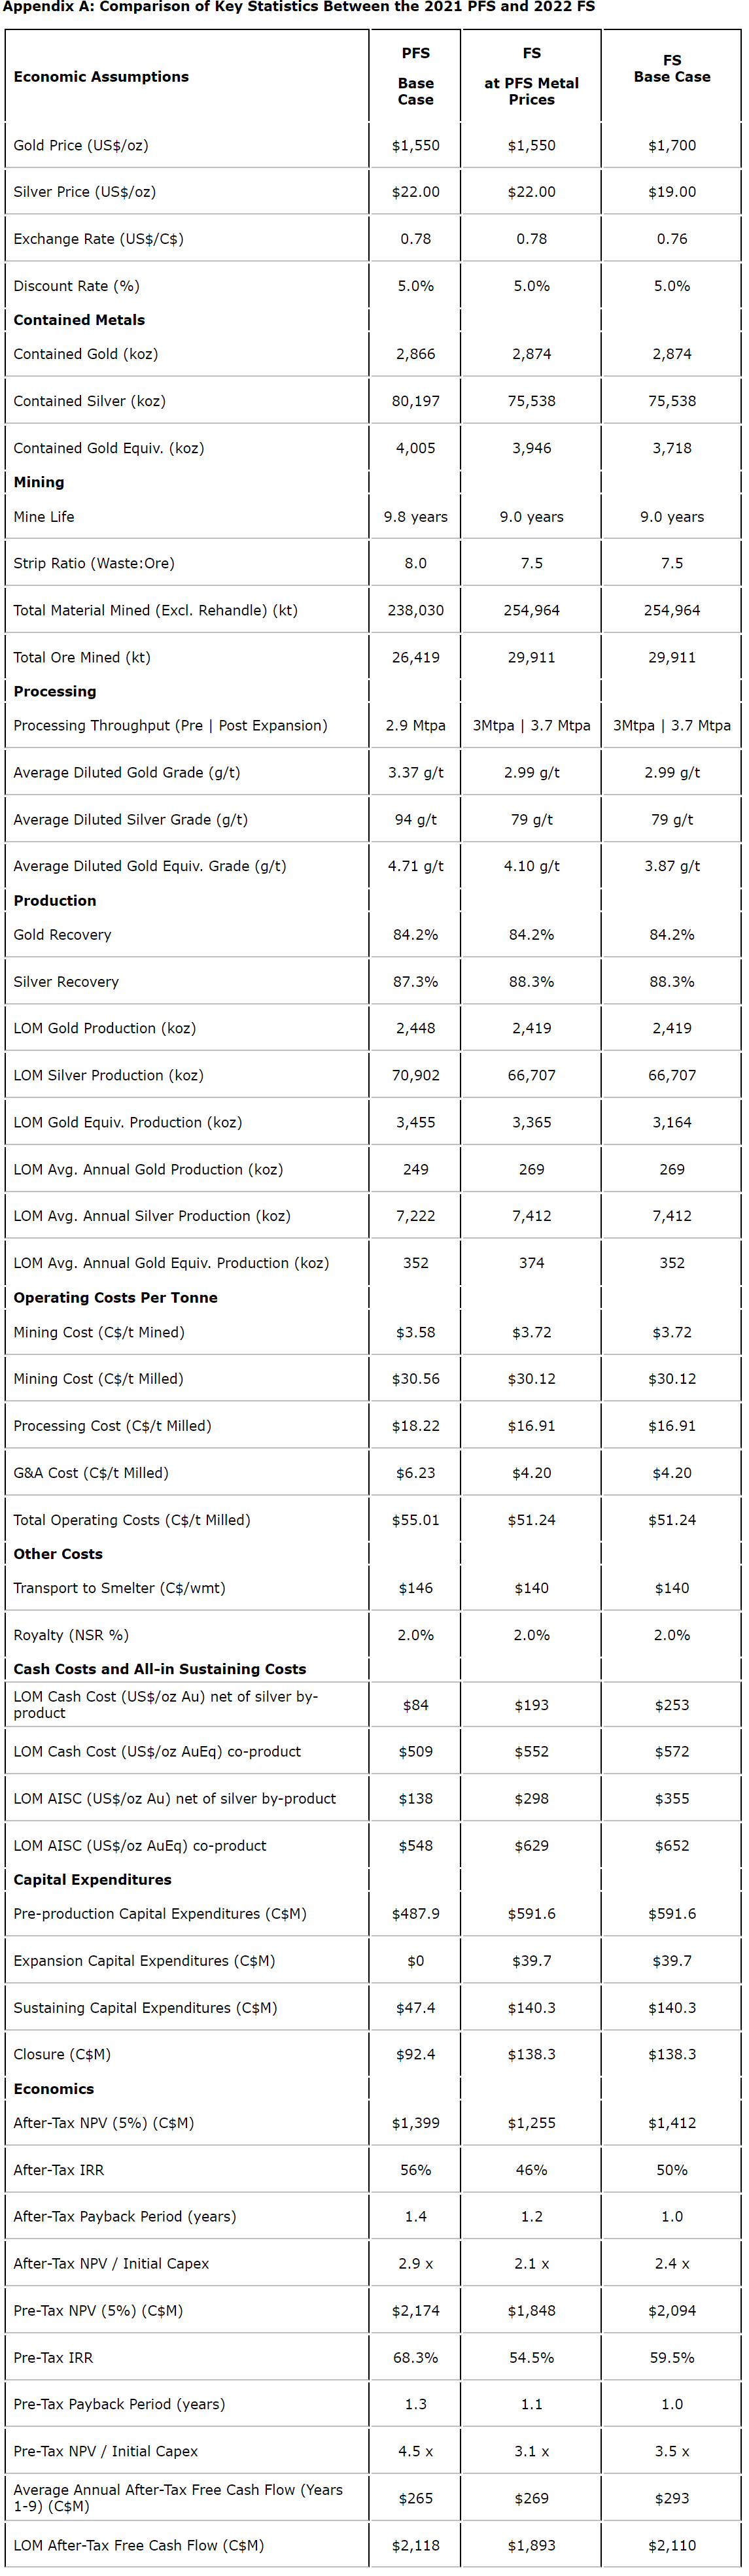The width and height of the screenshot is (749, 2576).
Task: Click the PFS Base Case column header
Action: click(x=415, y=76)
